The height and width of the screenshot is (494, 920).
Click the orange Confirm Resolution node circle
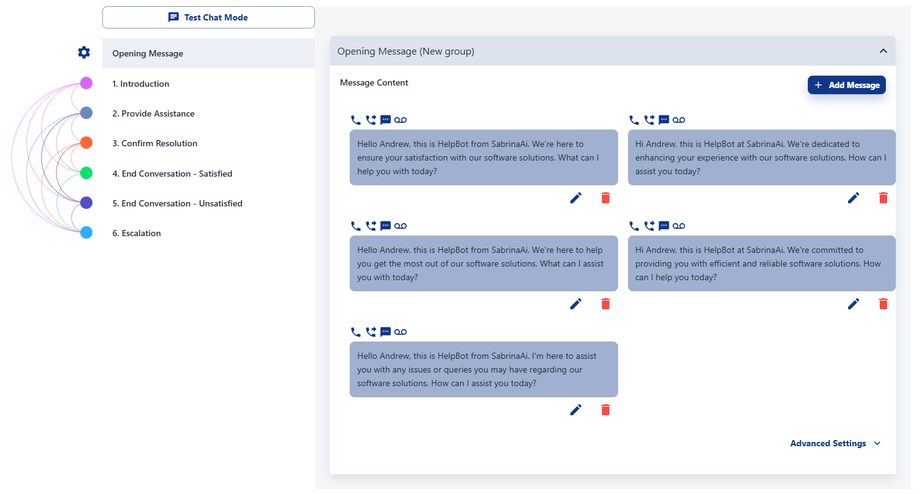click(86, 143)
